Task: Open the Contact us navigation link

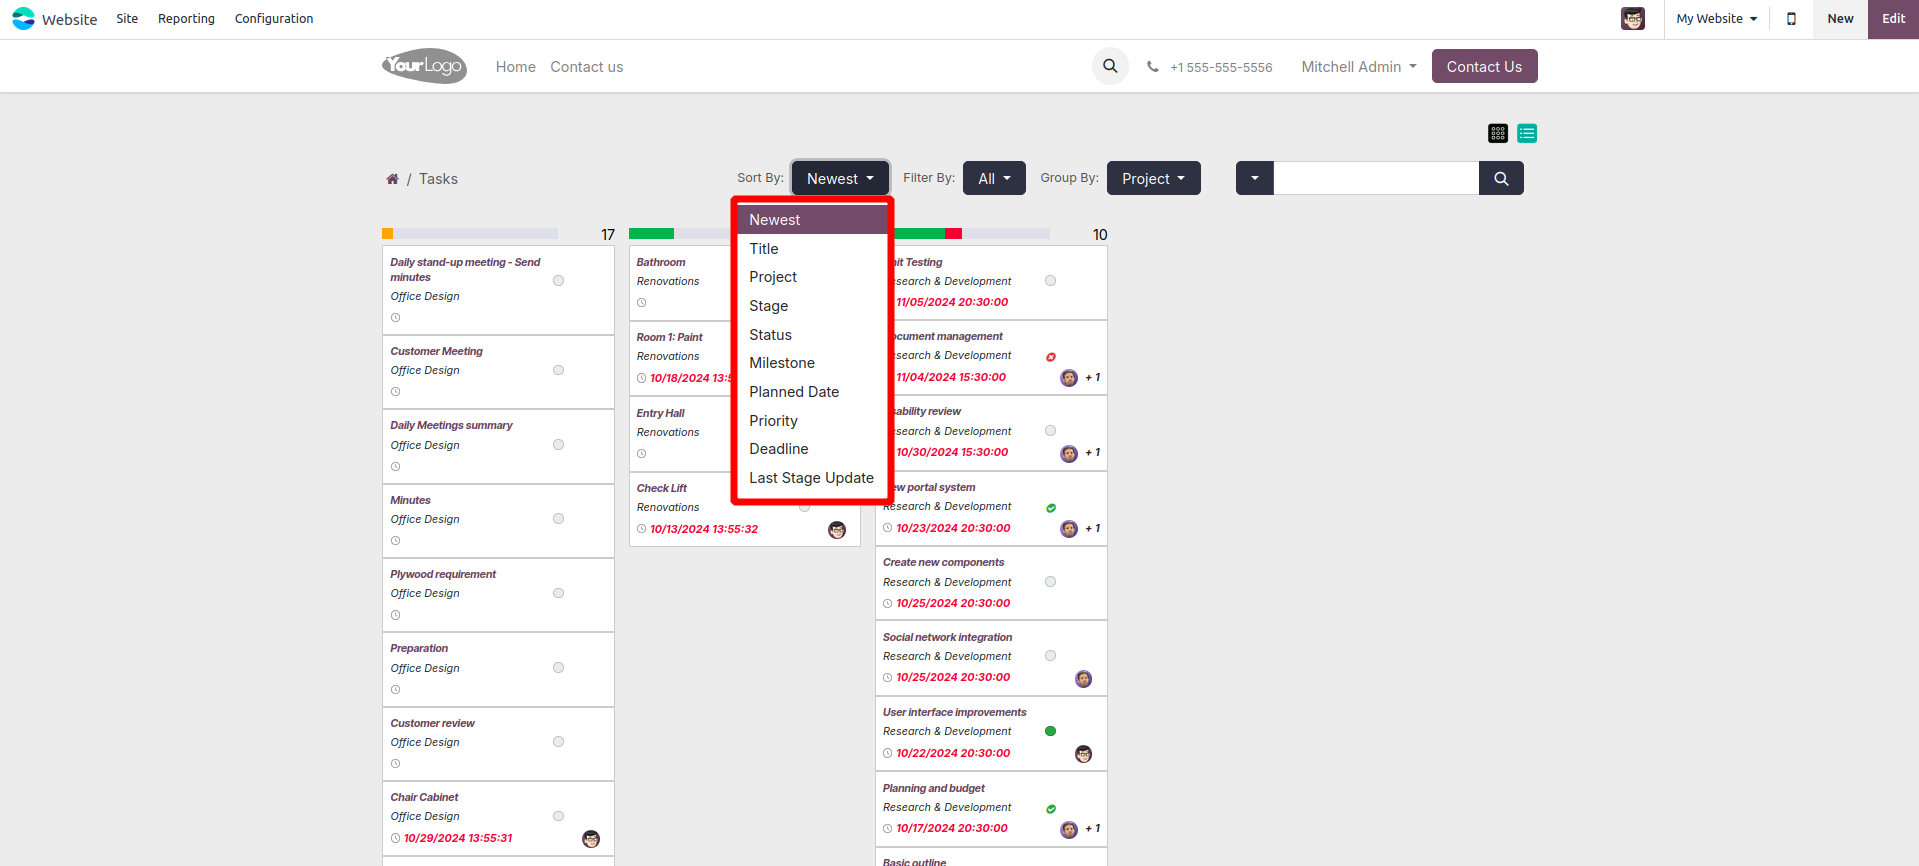Action: tap(587, 67)
